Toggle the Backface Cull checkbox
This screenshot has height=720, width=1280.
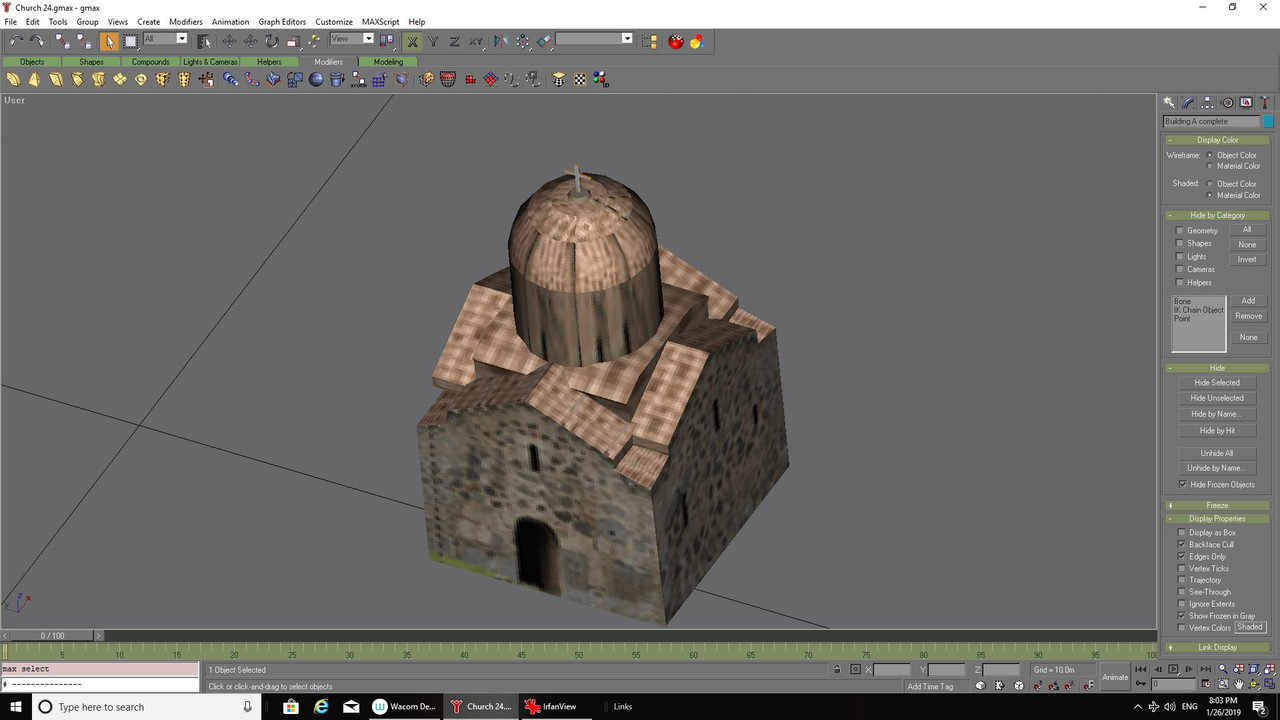(x=1182, y=545)
